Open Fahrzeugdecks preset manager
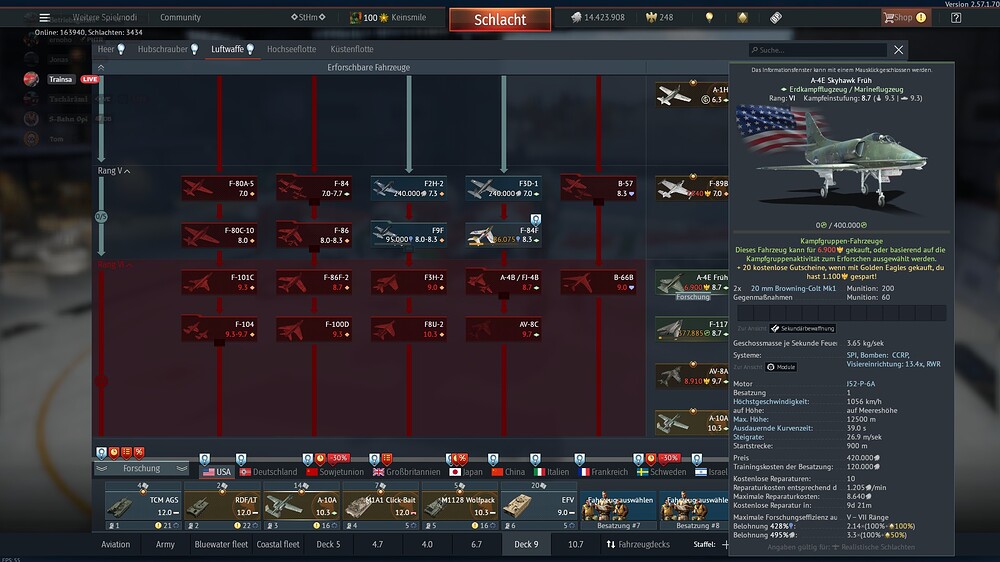 (638, 545)
